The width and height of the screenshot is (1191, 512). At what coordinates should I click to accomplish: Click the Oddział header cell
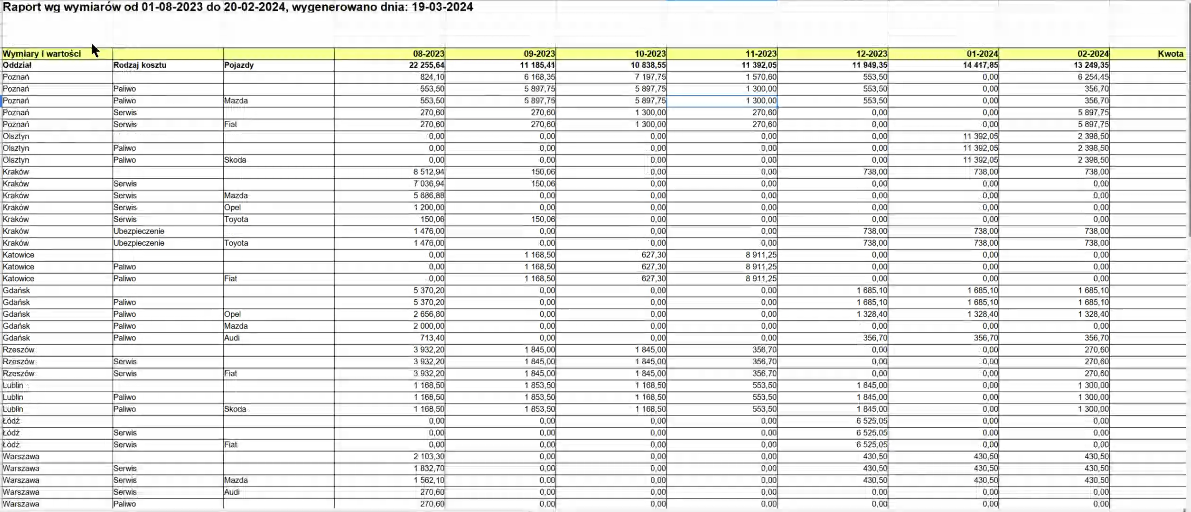[x=56, y=65]
